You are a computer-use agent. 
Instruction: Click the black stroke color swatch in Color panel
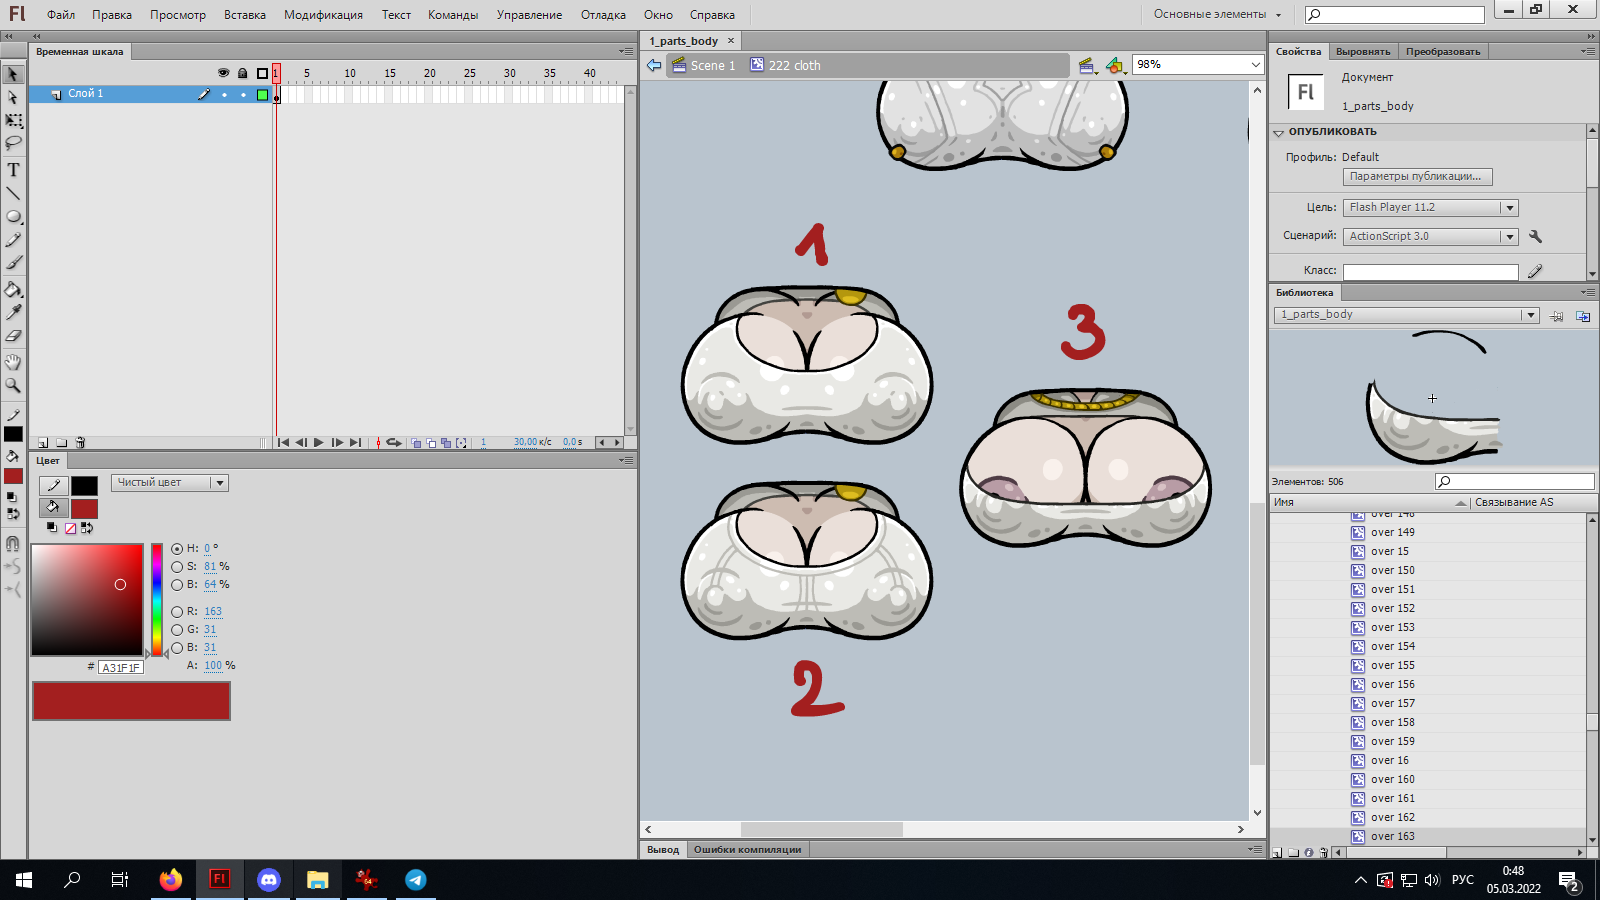[84, 486]
